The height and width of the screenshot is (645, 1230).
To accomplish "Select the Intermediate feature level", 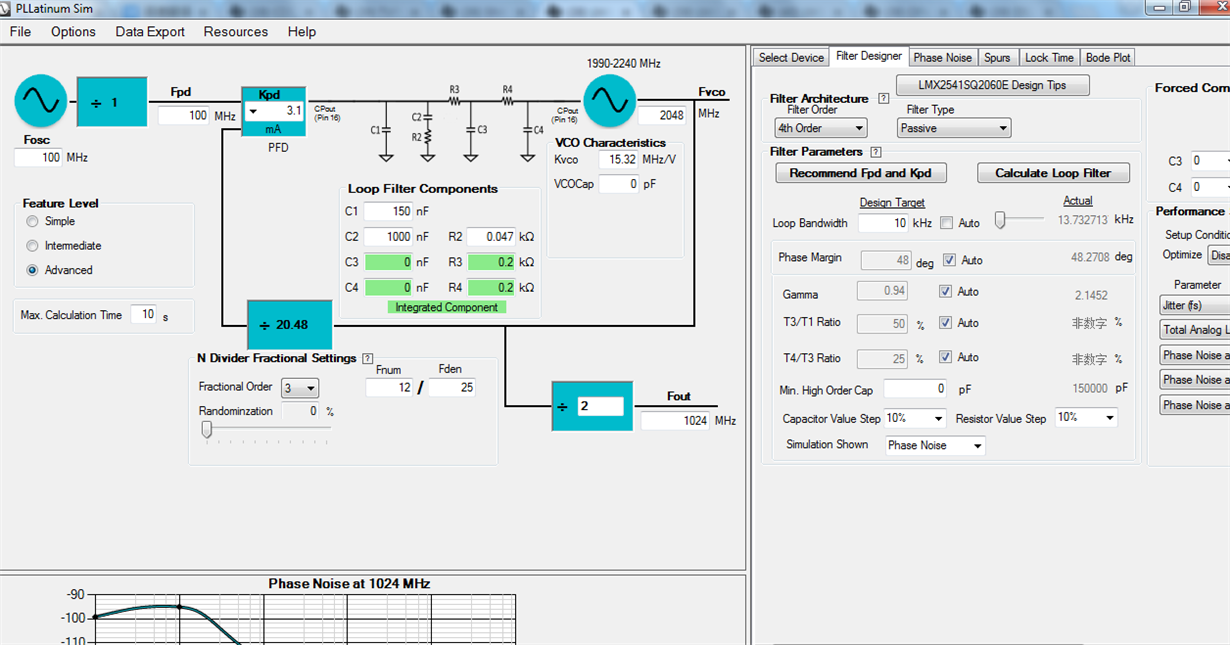I will click(x=32, y=246).
